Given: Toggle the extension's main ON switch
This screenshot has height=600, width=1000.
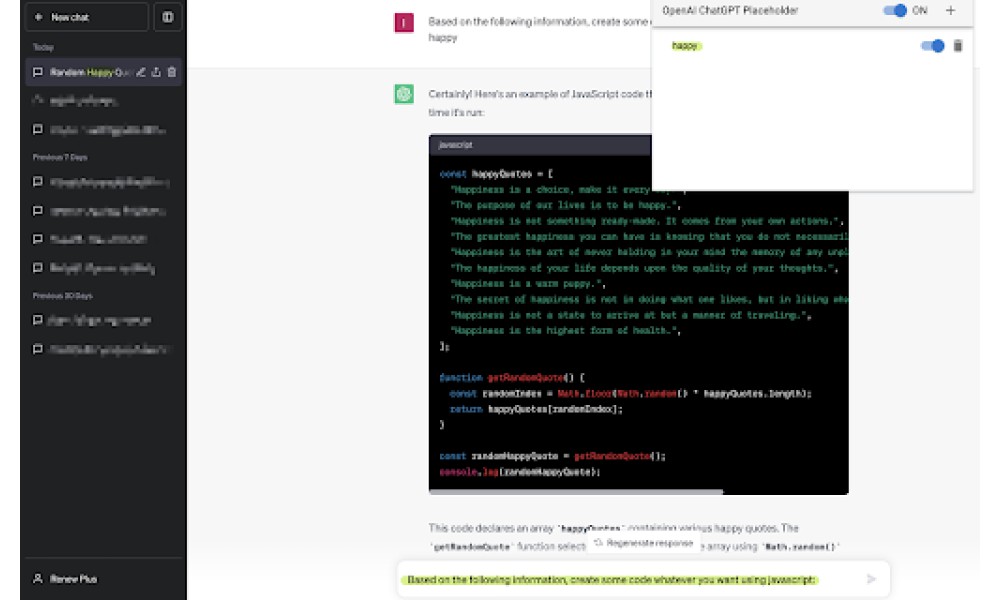Looking at the screenshot, I should pos(895,10).
